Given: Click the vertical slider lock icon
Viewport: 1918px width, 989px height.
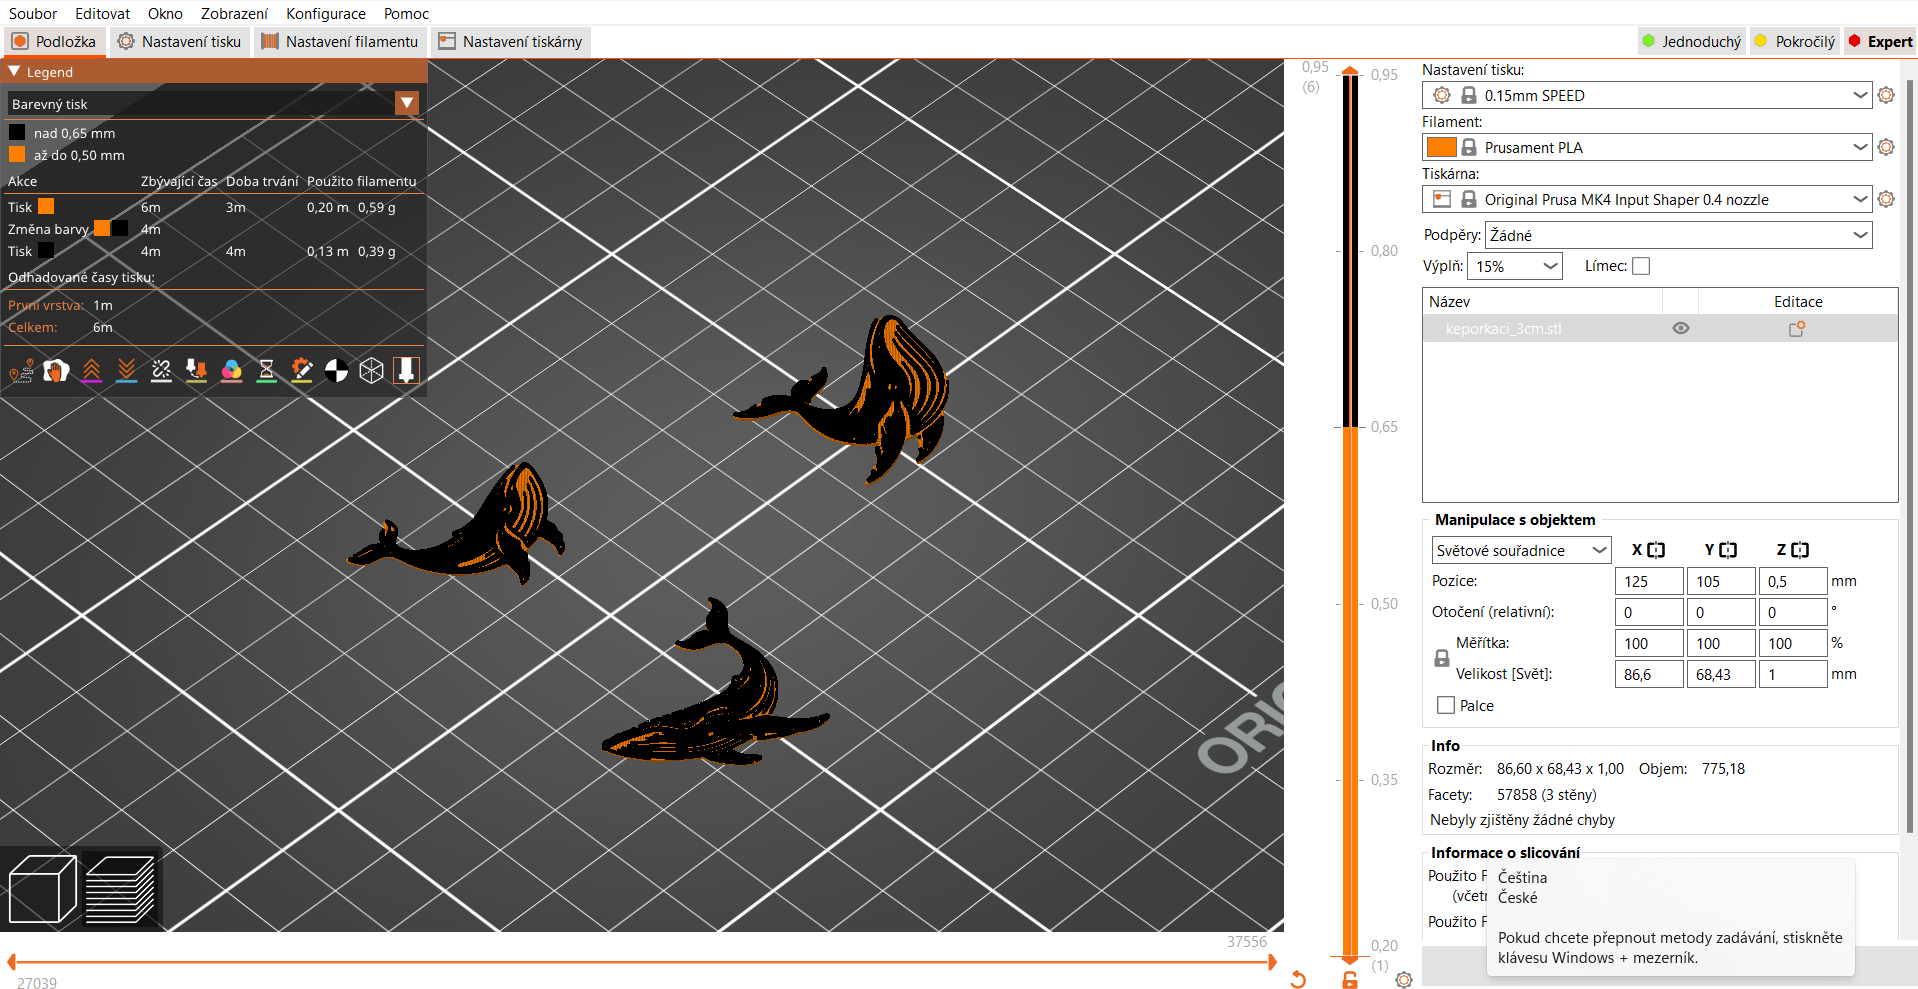Looking at the screenshot, I should click(x=1350, y=980).
